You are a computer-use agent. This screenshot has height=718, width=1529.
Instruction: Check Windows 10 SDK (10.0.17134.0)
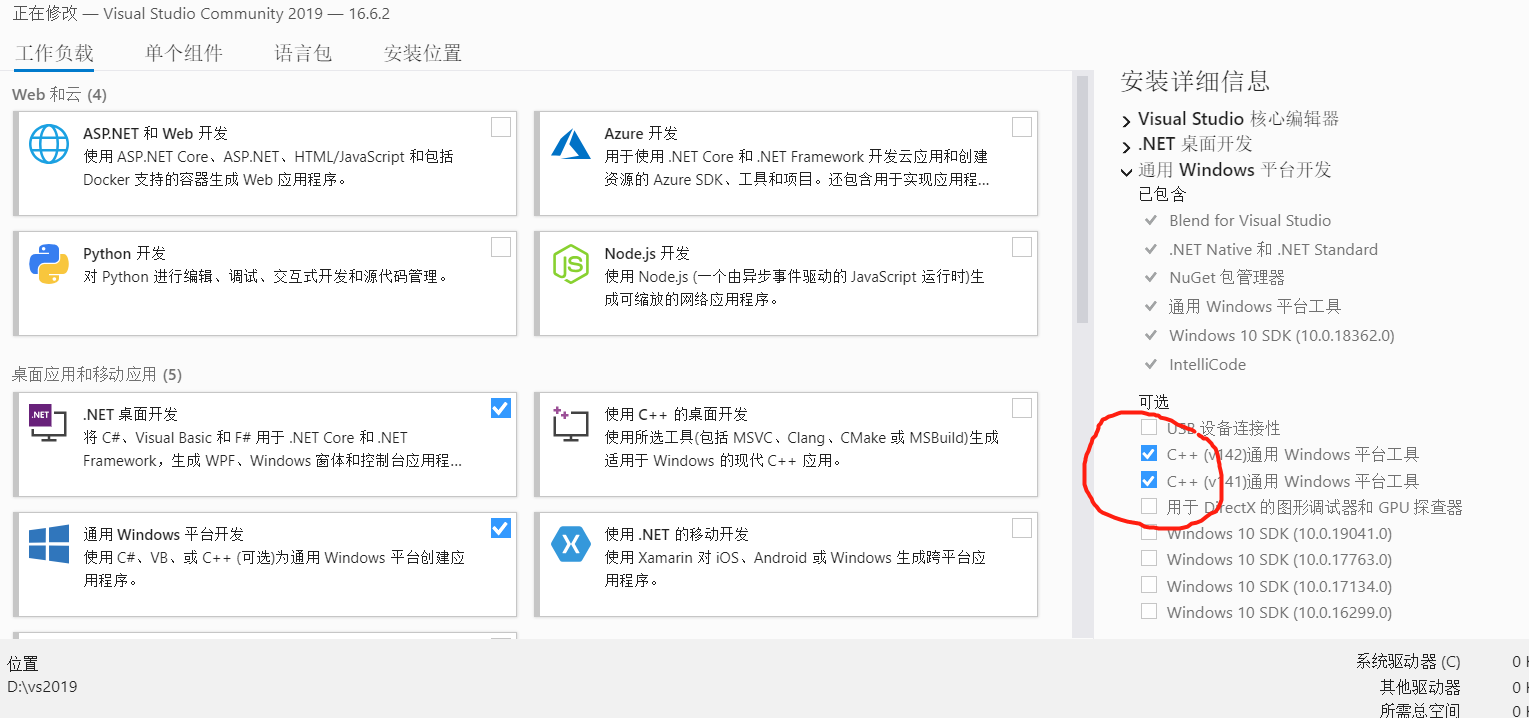pos(1149,586)
